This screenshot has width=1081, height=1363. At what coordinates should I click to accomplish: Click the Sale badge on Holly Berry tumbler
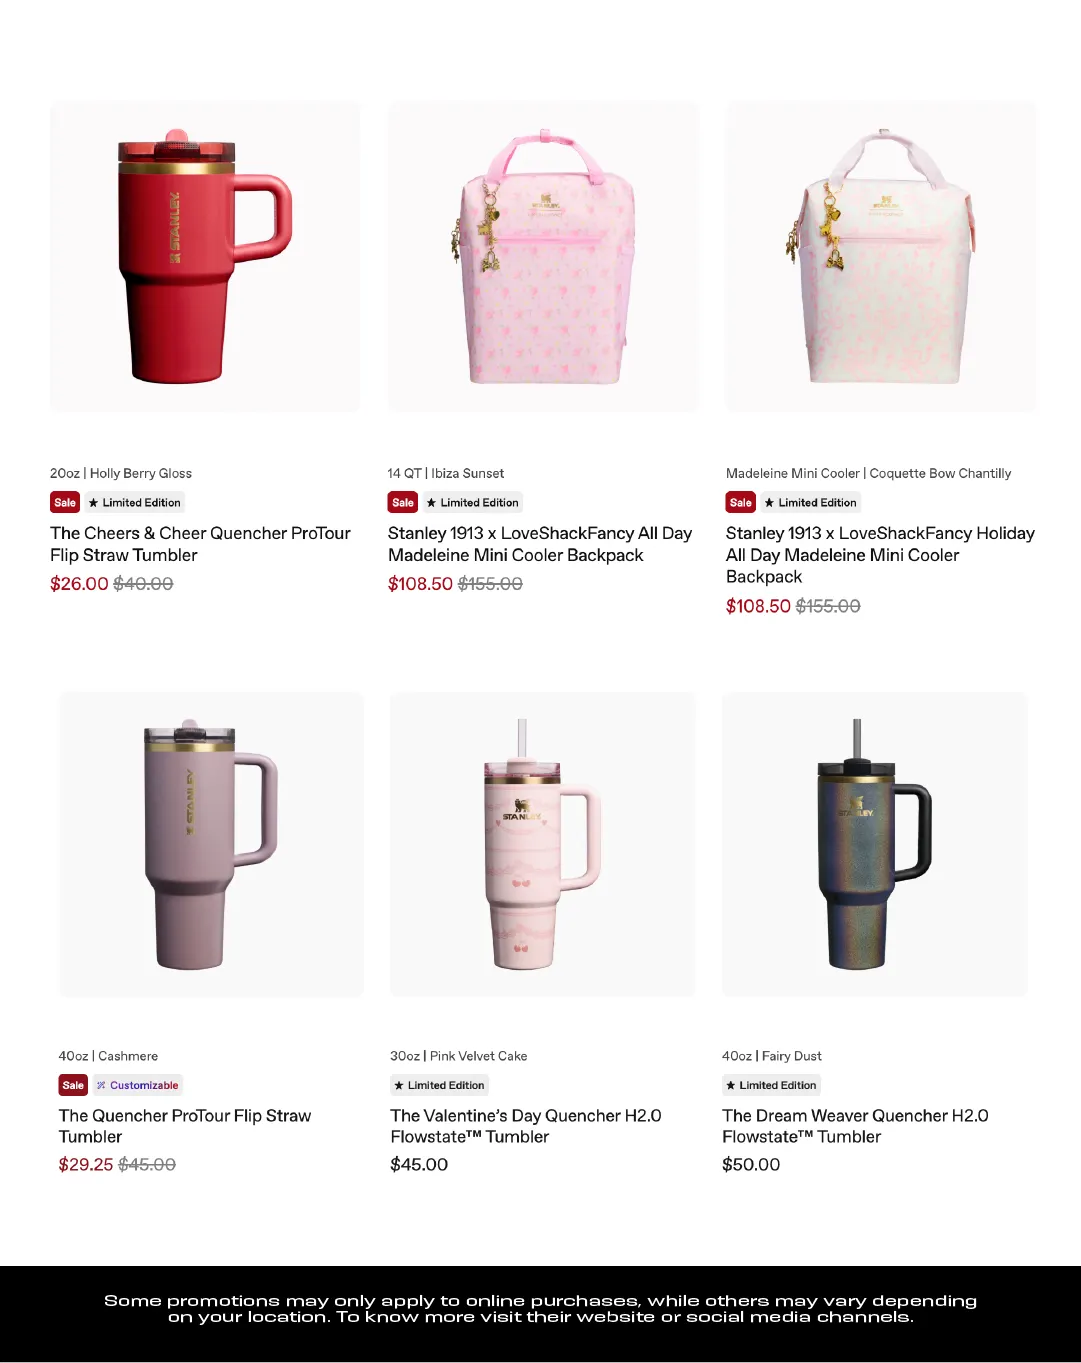tap(65, 503)
